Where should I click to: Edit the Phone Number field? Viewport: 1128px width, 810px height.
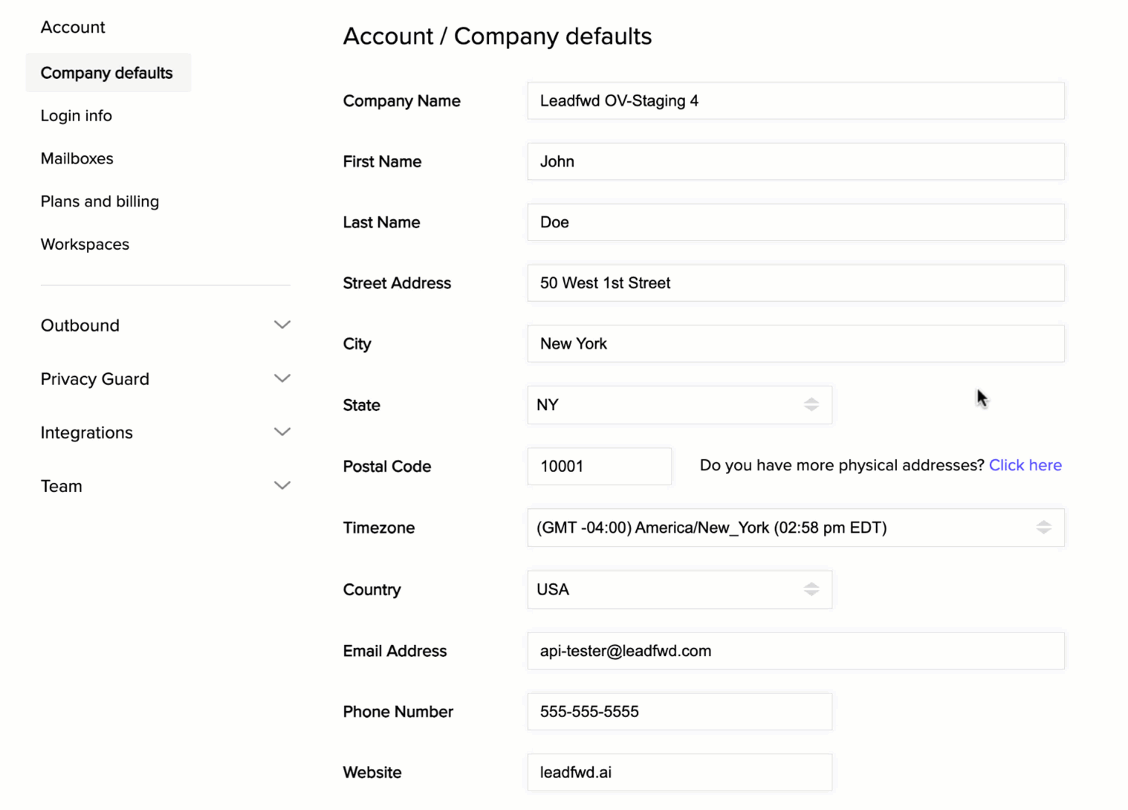coord(680,711)
